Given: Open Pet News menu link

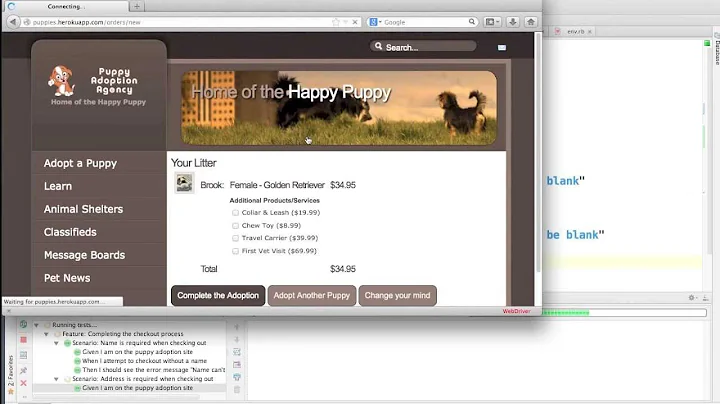Looking at the screenshot, I should [67, 278].
